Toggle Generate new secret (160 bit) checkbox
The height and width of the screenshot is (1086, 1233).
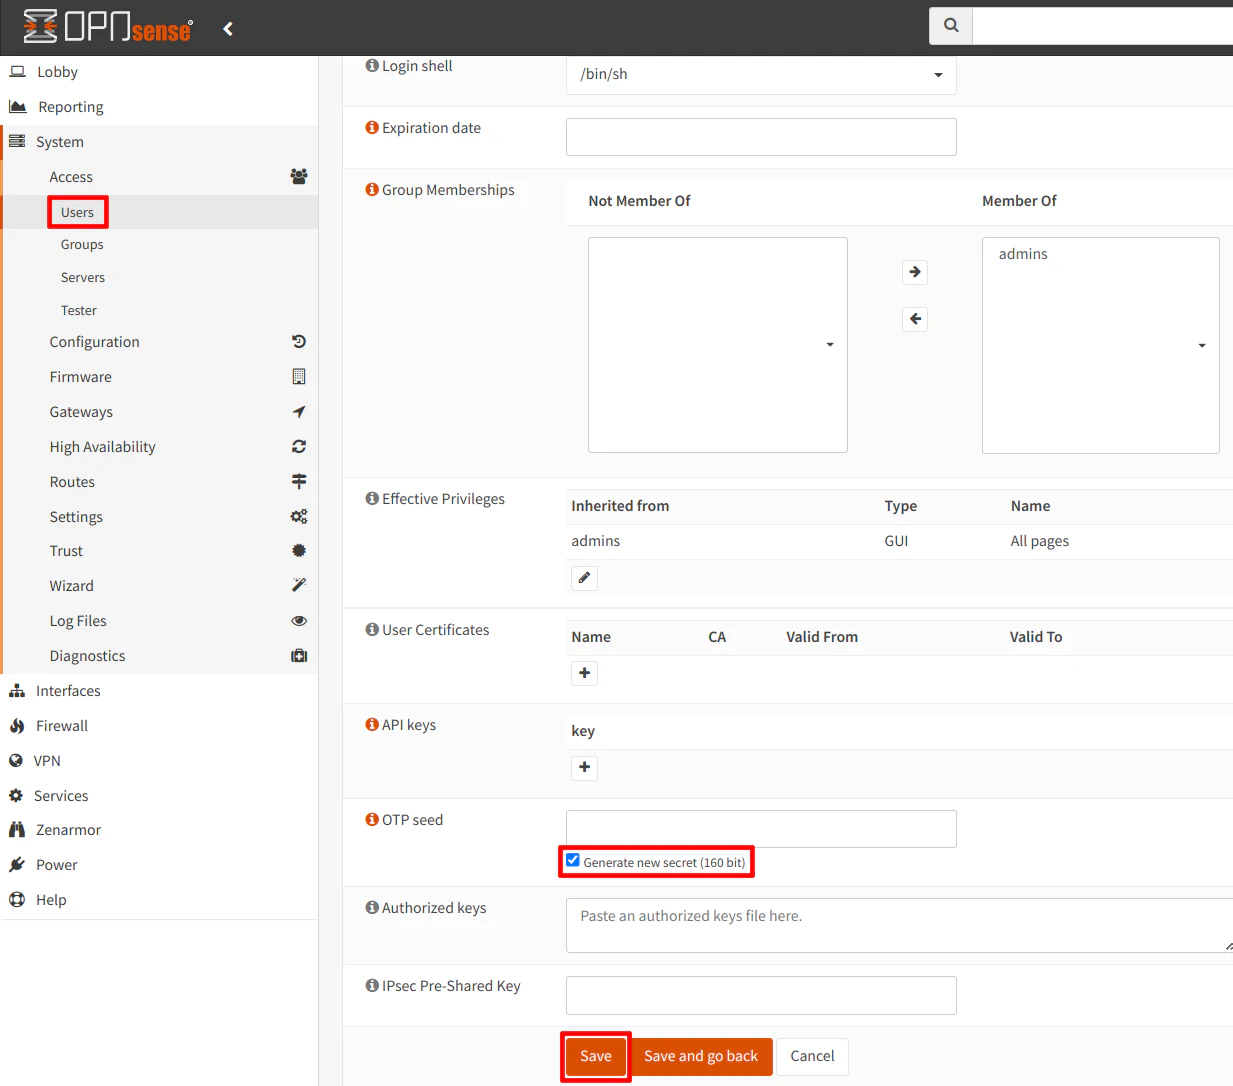click(x=573, y=860)
